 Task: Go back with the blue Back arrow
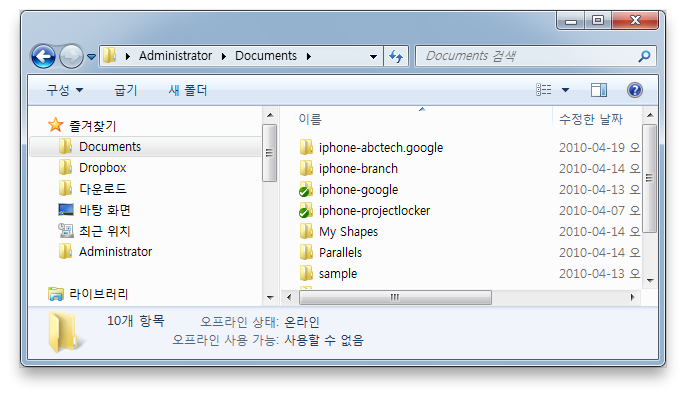click(43, 56)
